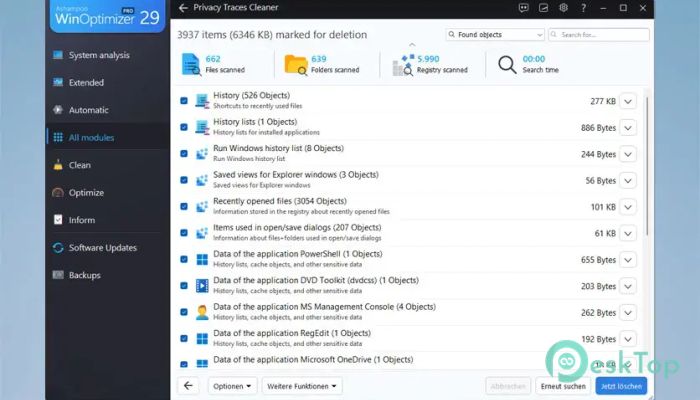The width and height of the screenshot is (700, 400).
Task: Expand the RegEdit 192 Bytes row
Action: point(628,339)
